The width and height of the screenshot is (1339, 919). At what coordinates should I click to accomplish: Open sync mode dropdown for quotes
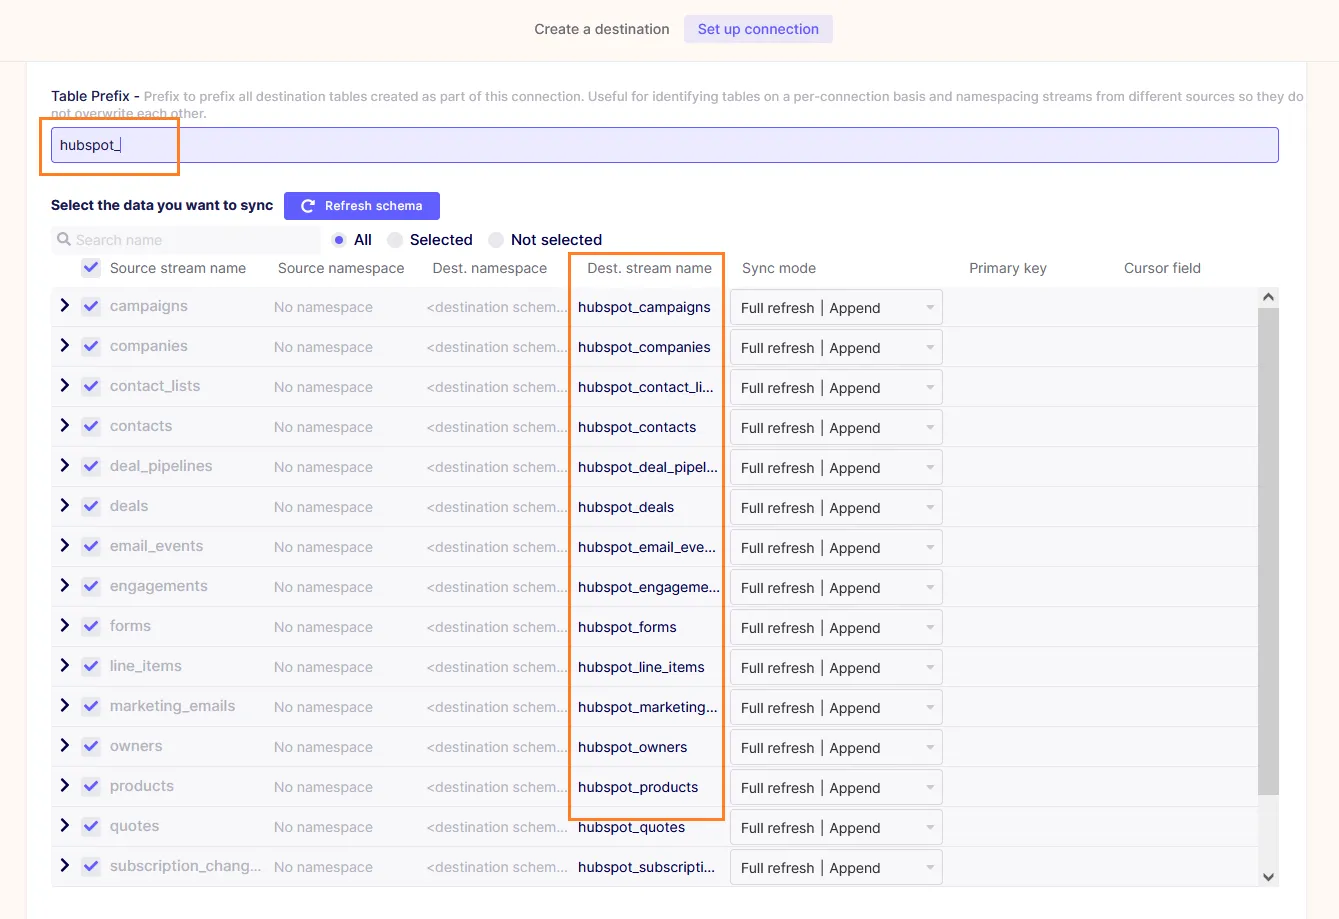pos(836,828)
